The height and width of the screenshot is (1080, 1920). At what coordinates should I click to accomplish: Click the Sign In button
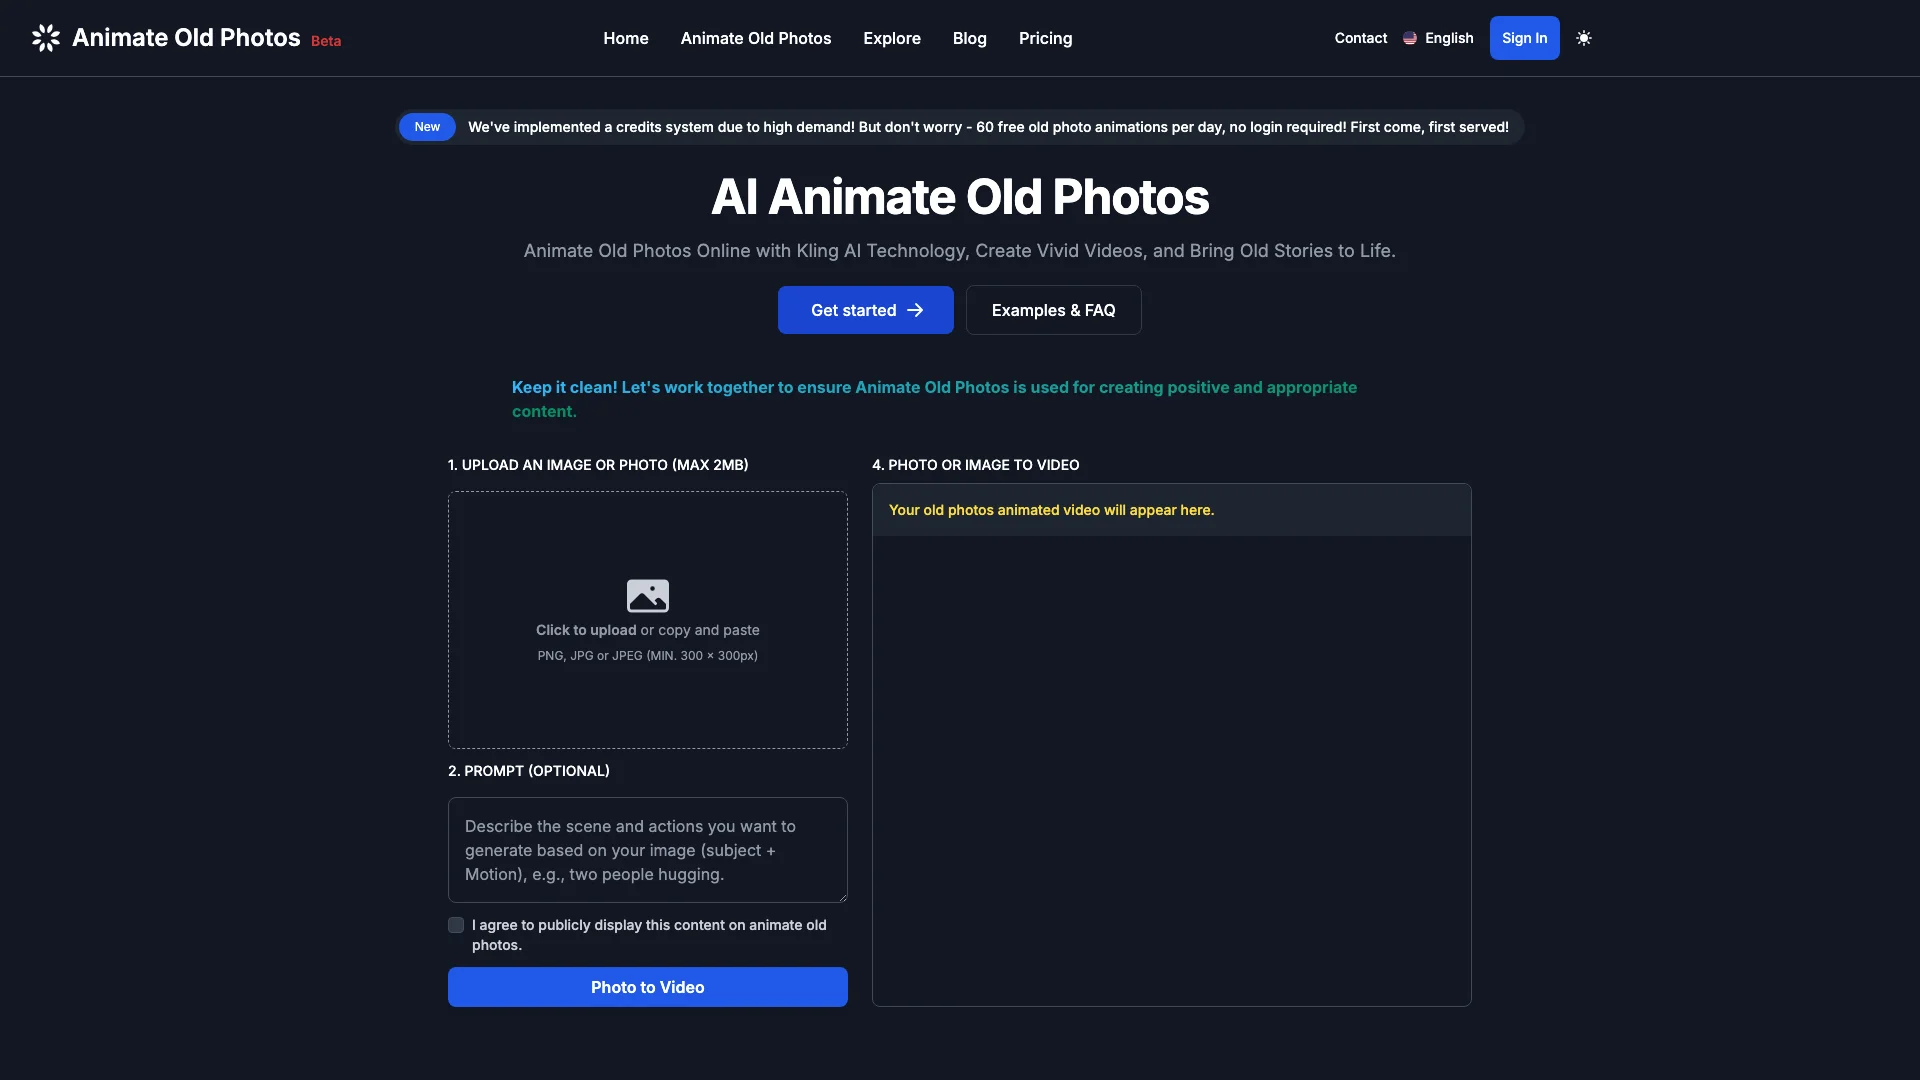tap(1524, 38)
